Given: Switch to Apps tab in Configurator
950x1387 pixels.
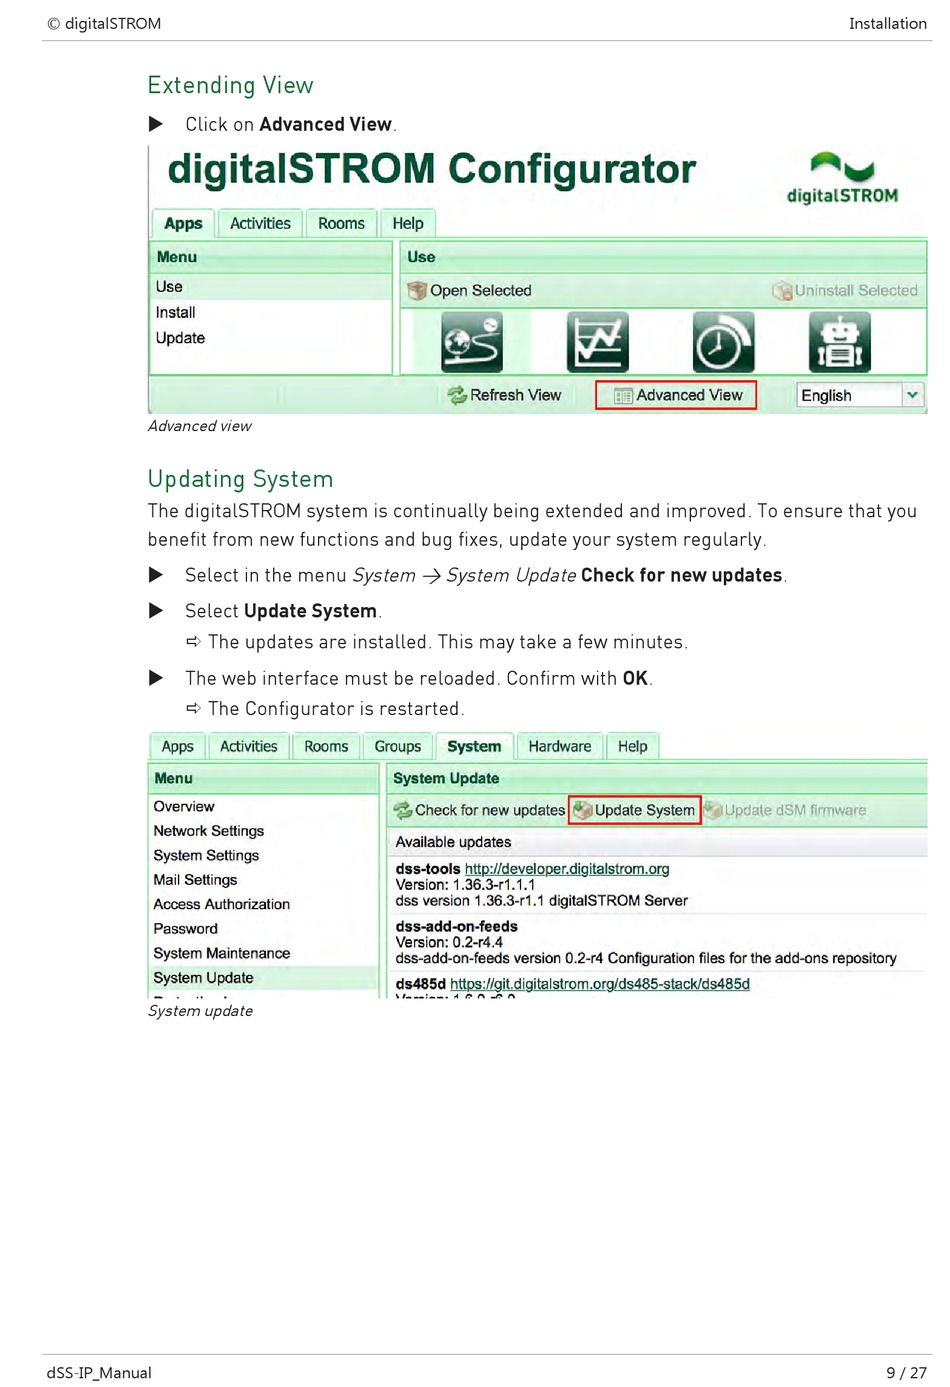Looking at the screenshot, I should coord(183,224).
